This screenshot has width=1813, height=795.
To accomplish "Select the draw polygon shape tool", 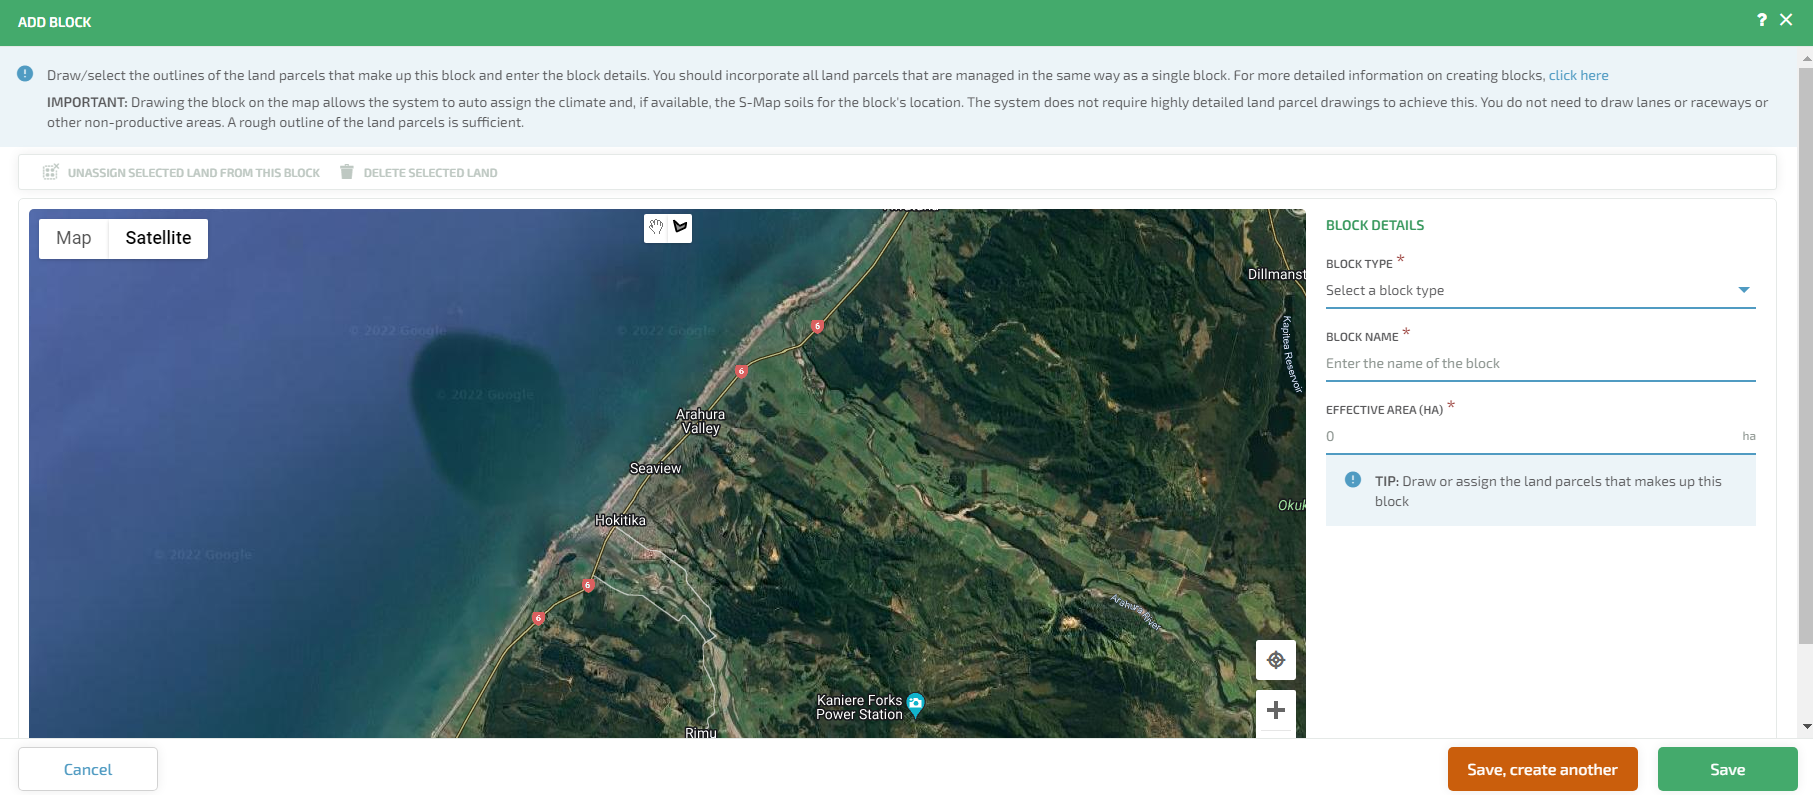I will click(x=680, y=227).
